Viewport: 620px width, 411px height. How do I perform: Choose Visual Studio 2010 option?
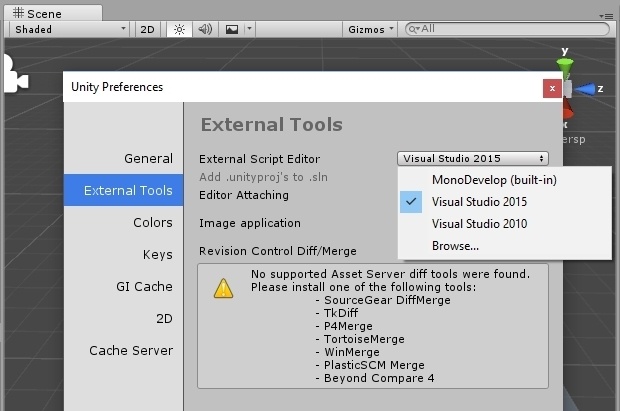click(x=505, y=224)
